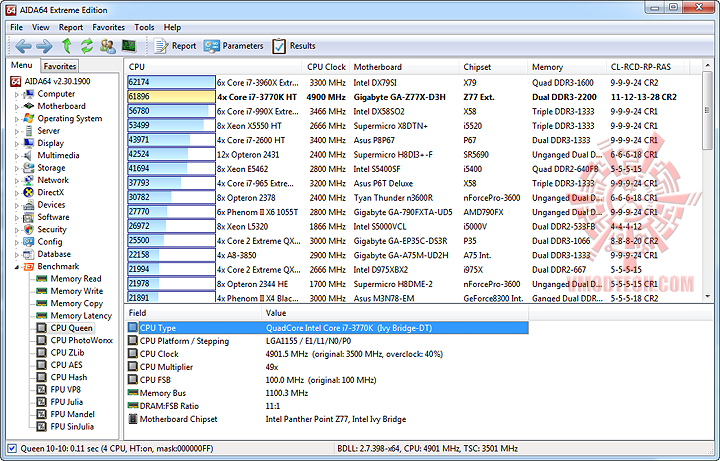
Task: Open the Memory Write benchmark
Action: 70,291
